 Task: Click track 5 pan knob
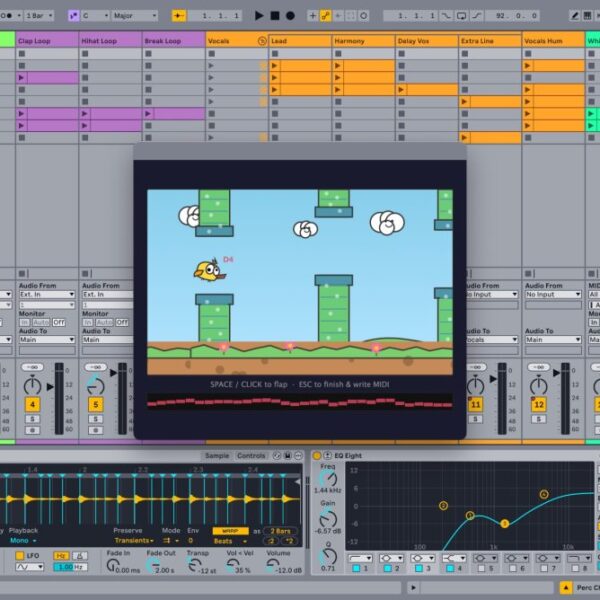coord(96,385)
